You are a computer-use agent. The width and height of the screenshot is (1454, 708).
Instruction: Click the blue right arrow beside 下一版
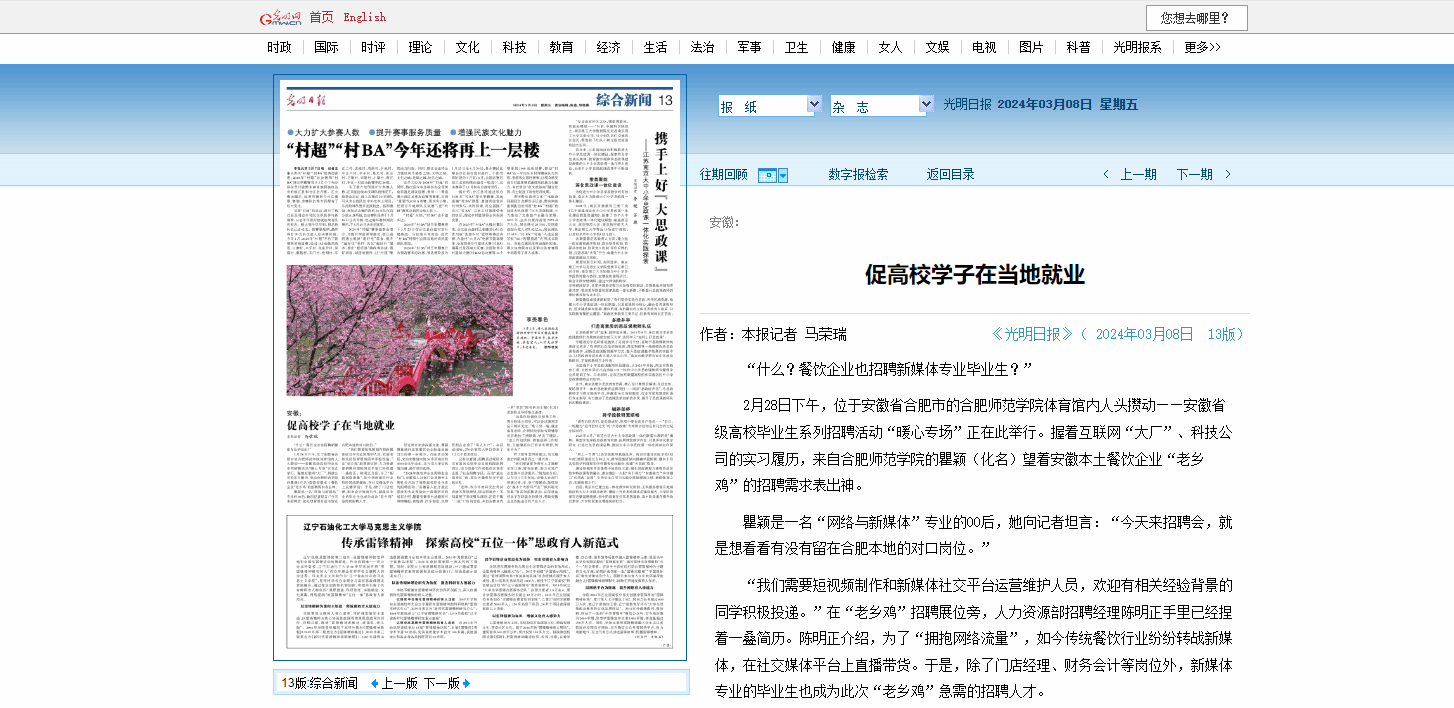466,684
